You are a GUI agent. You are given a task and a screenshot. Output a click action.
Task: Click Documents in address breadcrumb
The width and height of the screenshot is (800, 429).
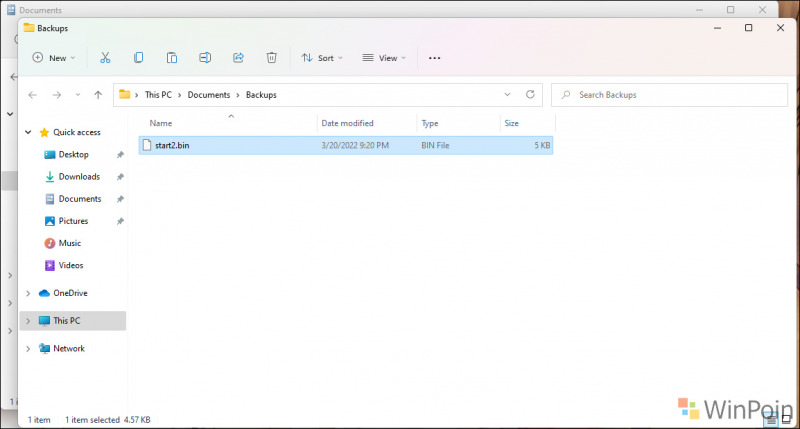(209, 95)
